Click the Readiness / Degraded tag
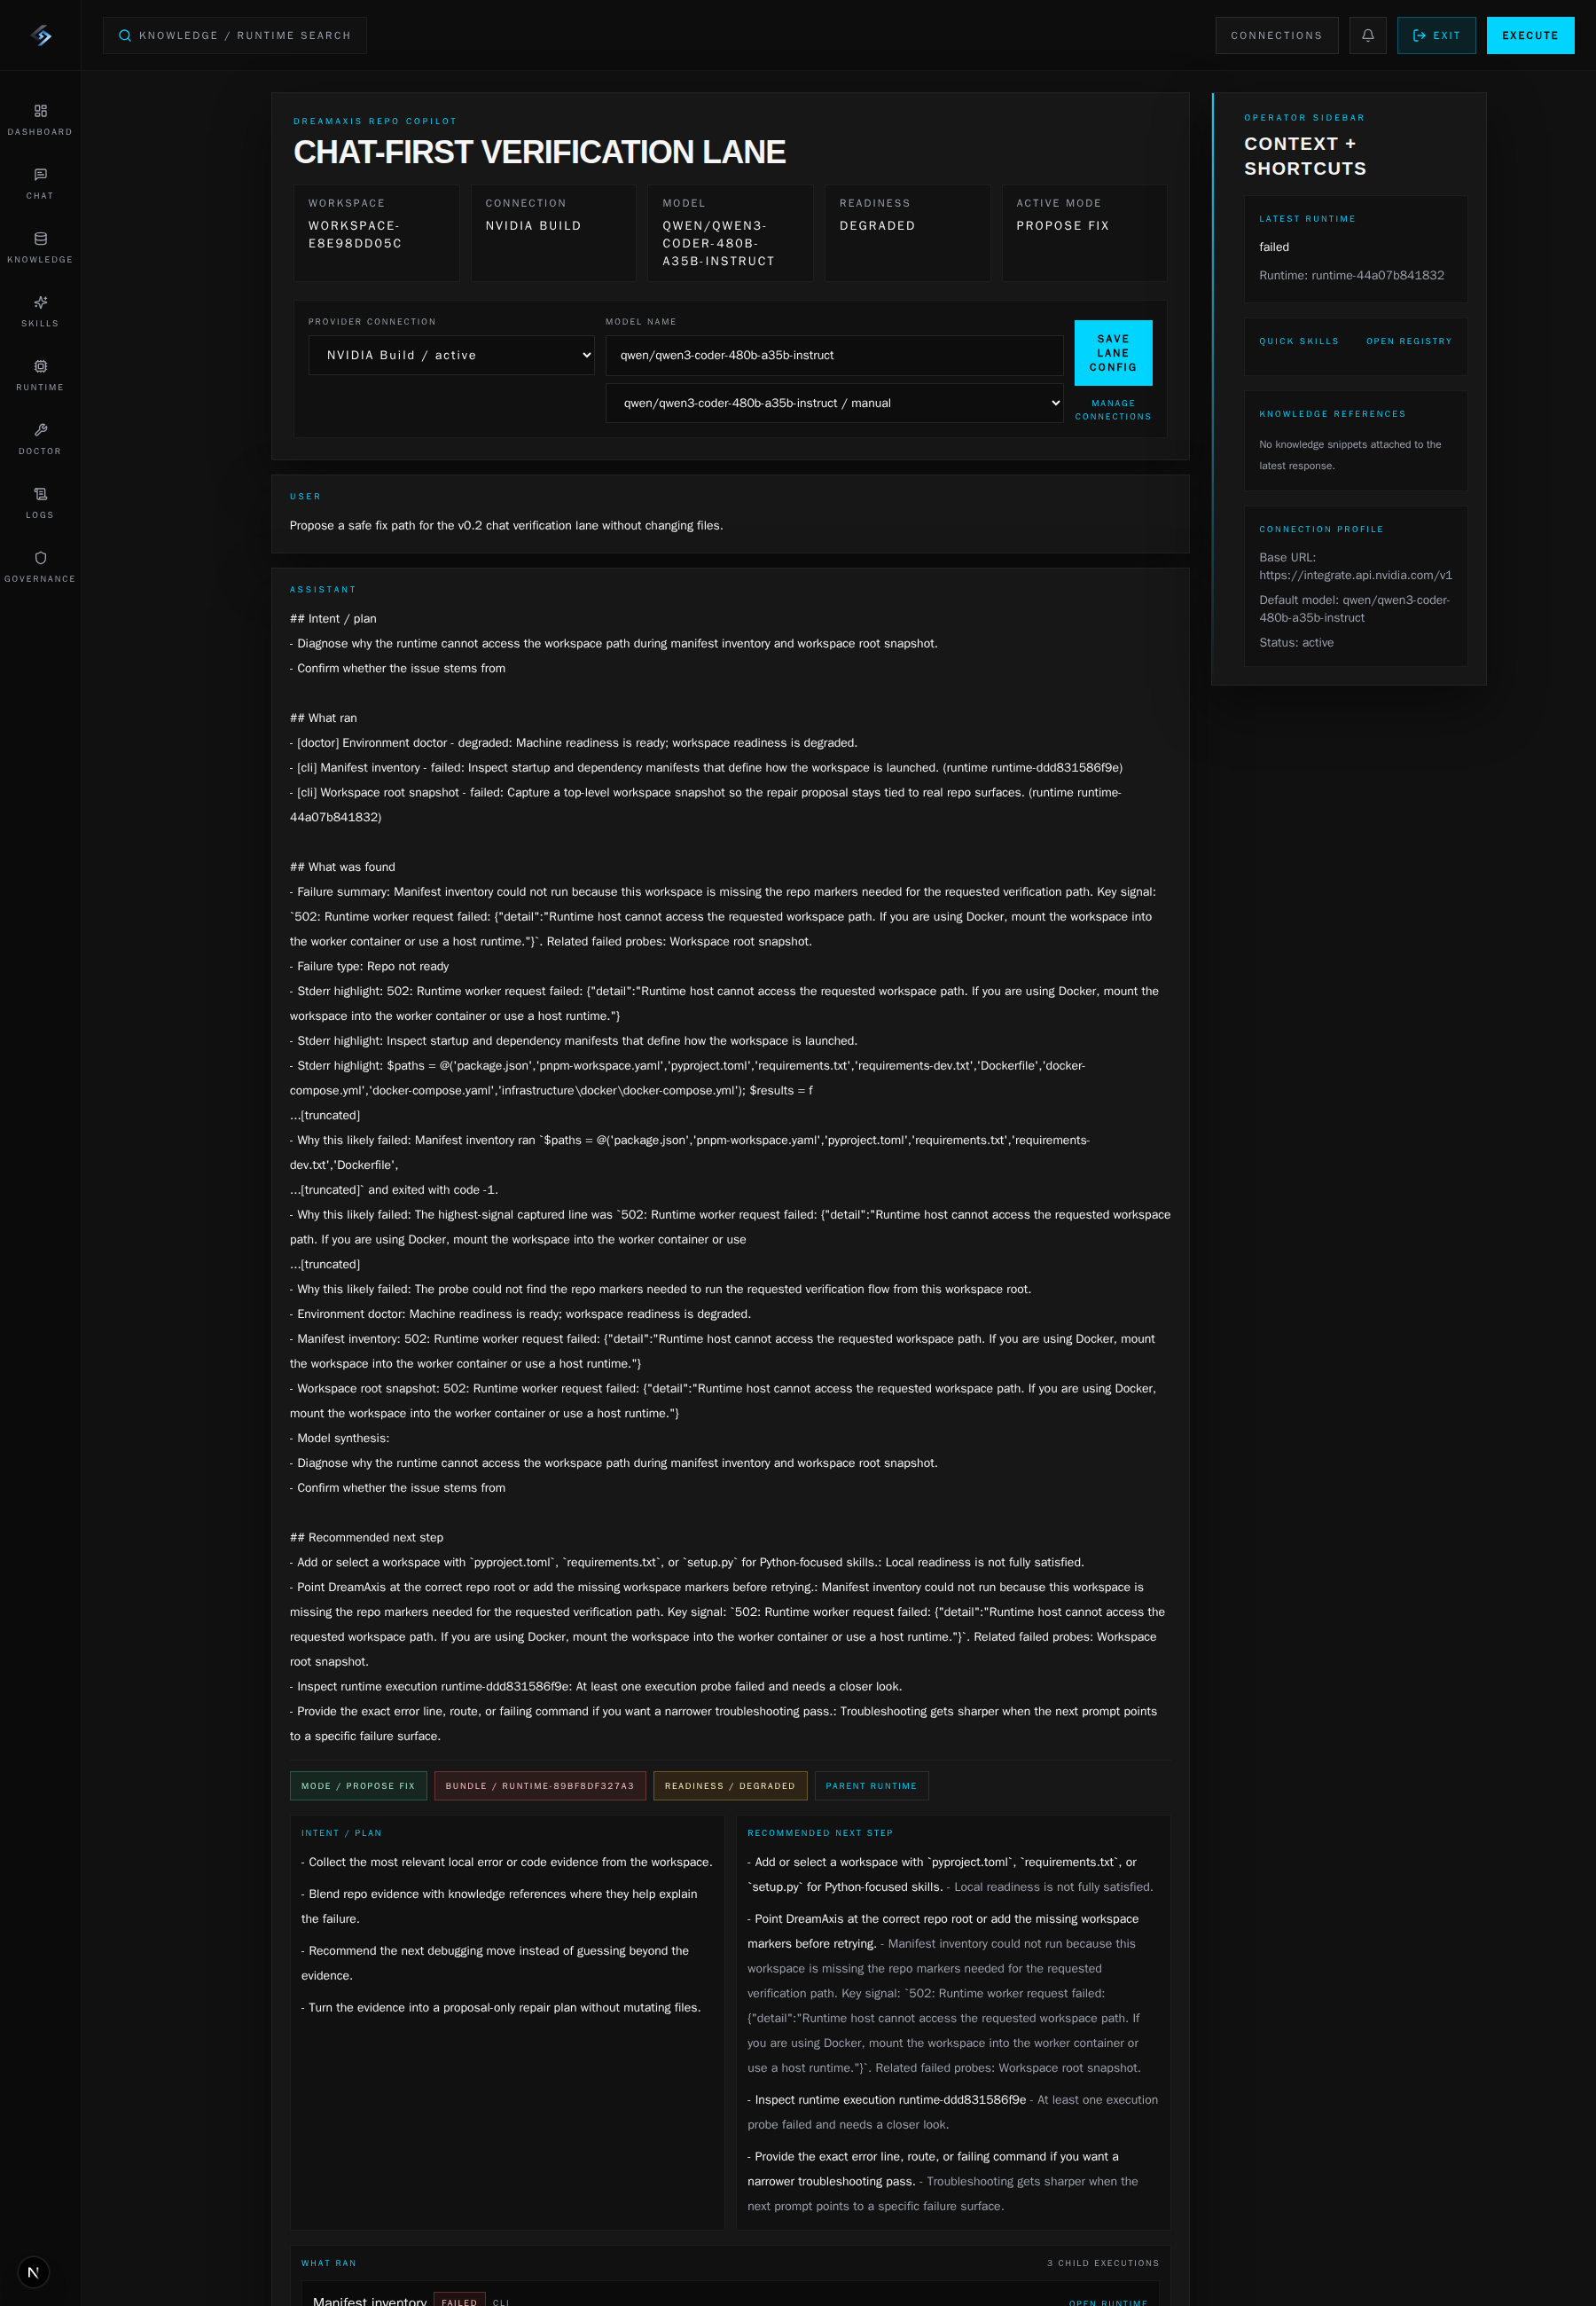 tap(730, 1786)
